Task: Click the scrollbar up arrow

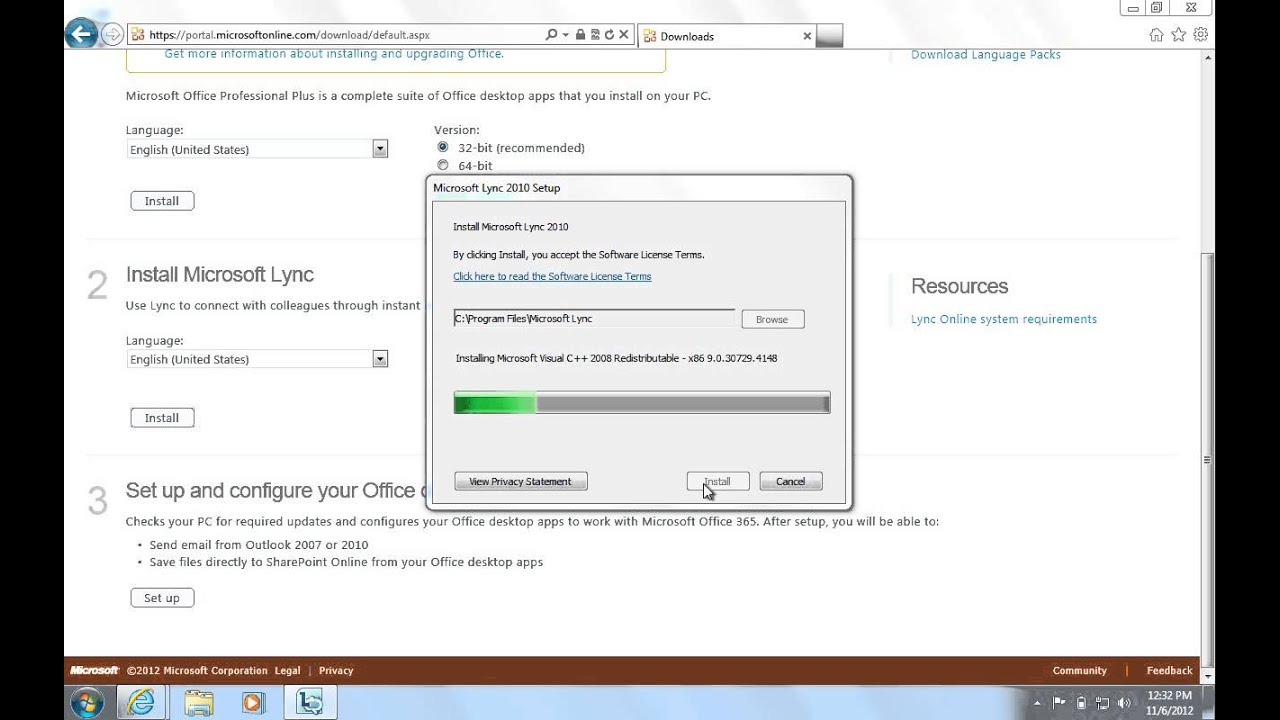Action: (x=1208, y=59)
